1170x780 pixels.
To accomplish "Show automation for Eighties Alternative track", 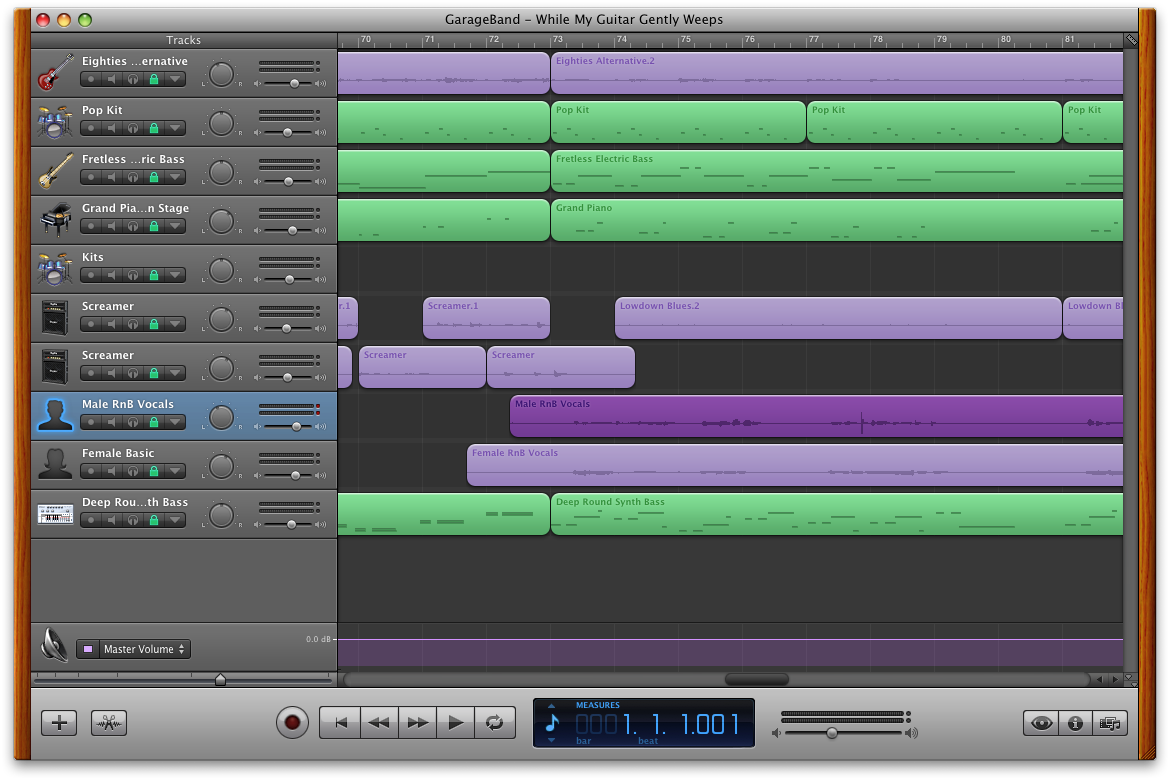I will coord(175,79).
